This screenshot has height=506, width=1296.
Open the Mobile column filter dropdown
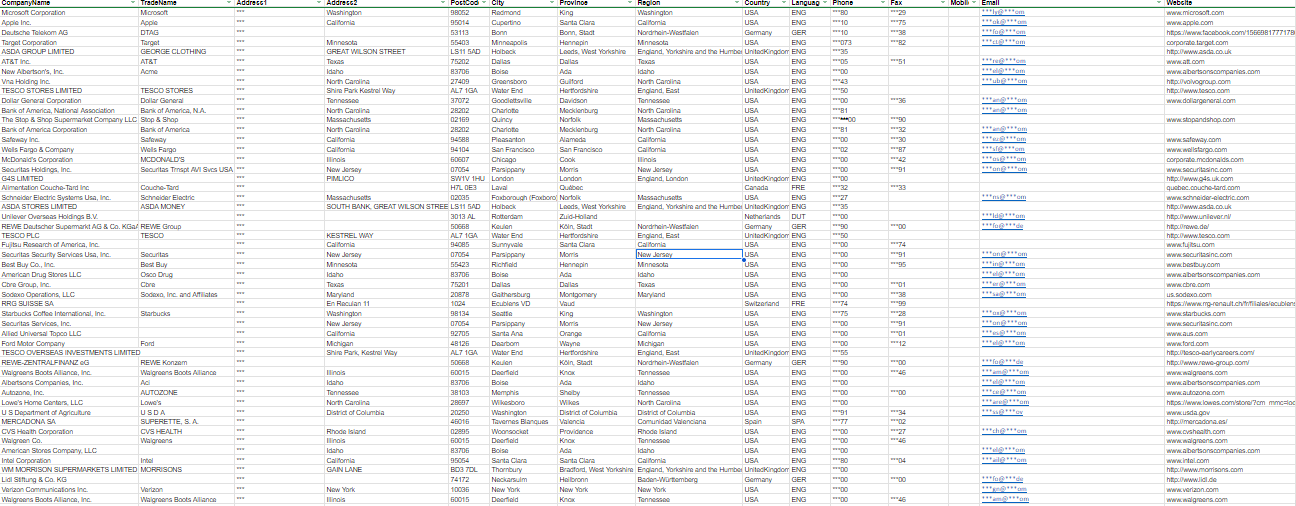973,4
